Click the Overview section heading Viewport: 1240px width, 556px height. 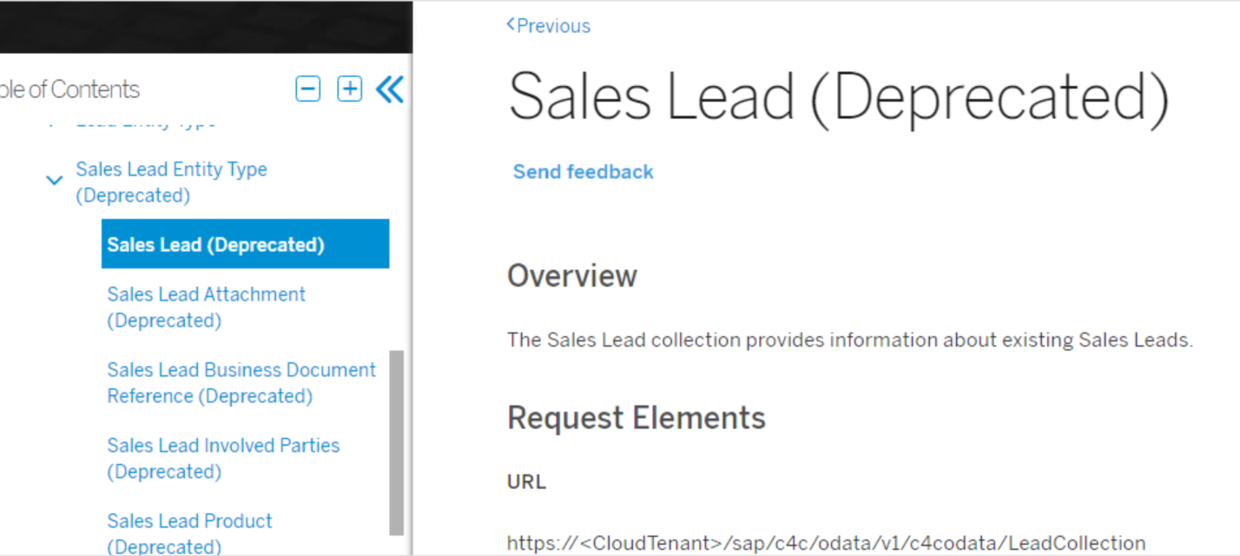[x=572, y=276]
